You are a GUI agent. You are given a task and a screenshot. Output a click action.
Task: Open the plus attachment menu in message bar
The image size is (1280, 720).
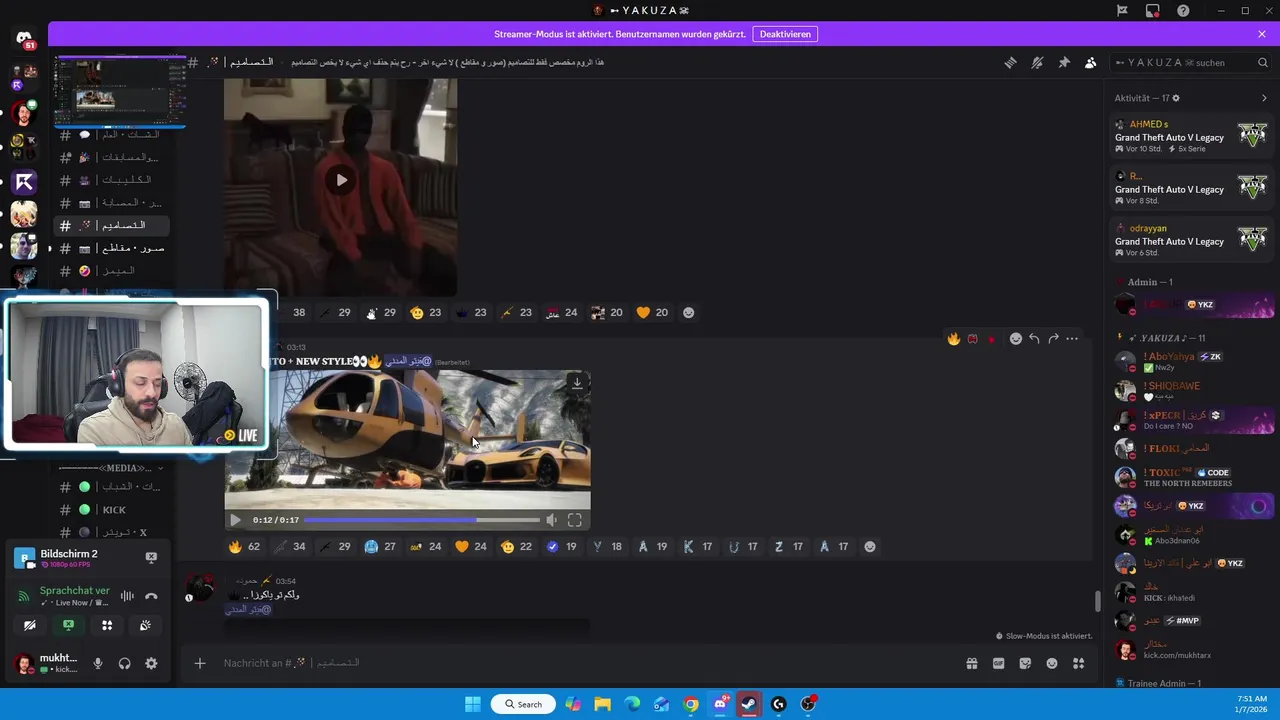point(199,663)
